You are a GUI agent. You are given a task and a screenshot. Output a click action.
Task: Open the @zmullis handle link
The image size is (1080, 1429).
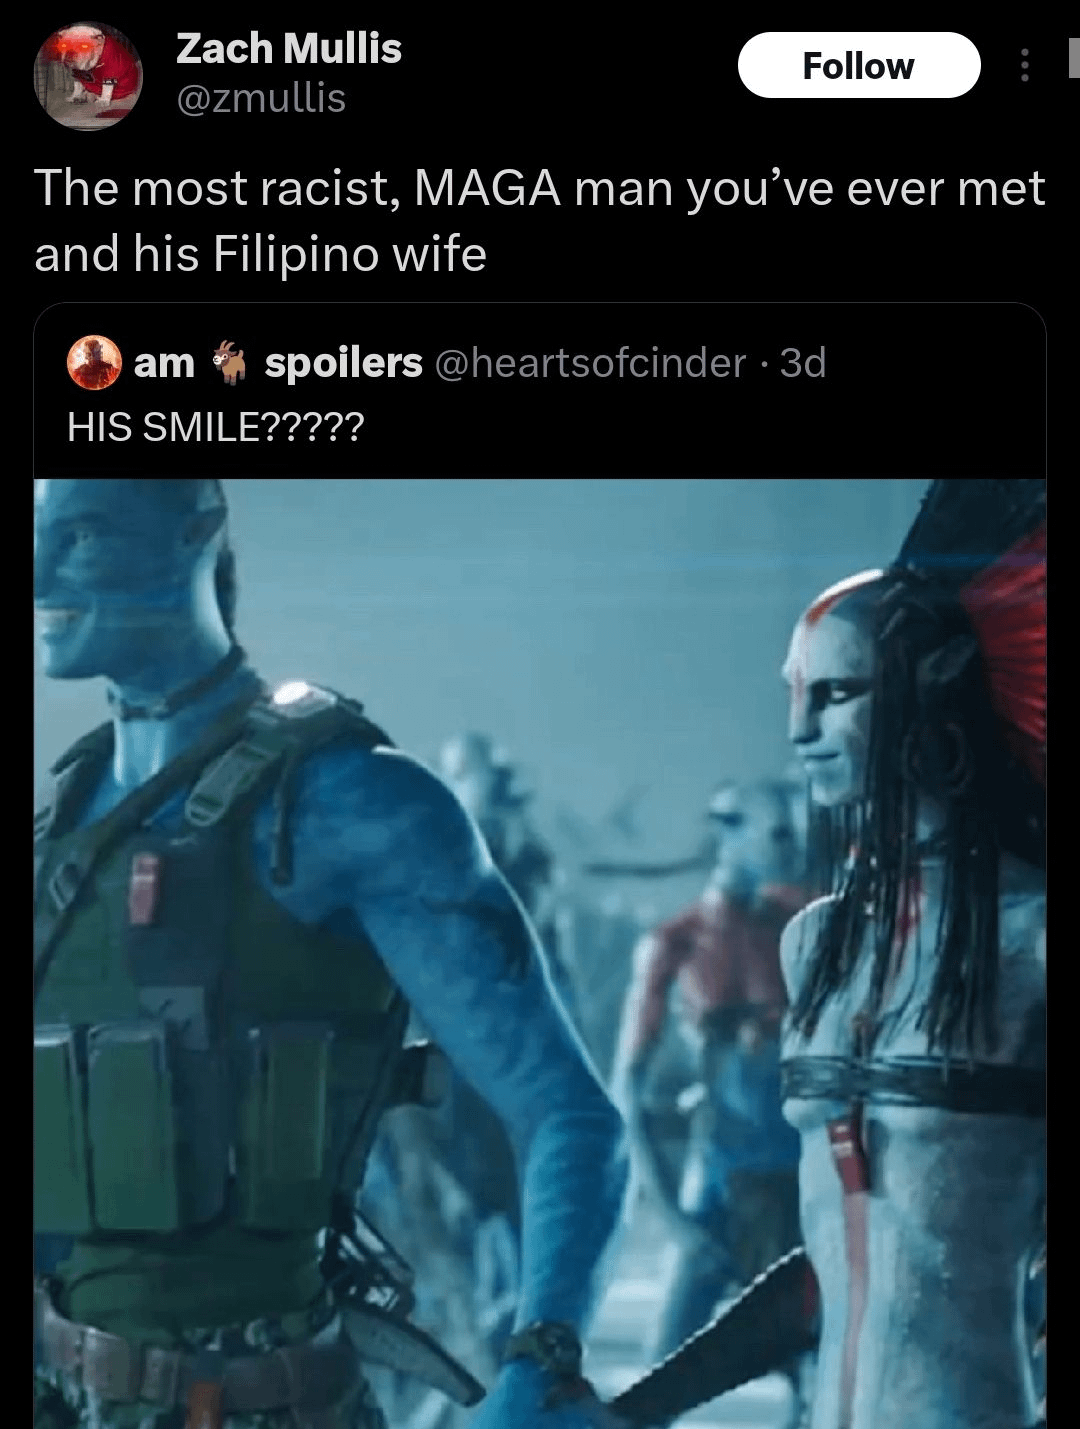pyautogui.click(x=261, y=98)
